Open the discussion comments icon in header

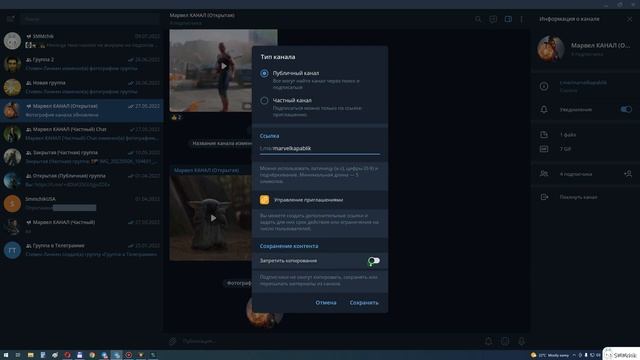[x=493, y=19]
